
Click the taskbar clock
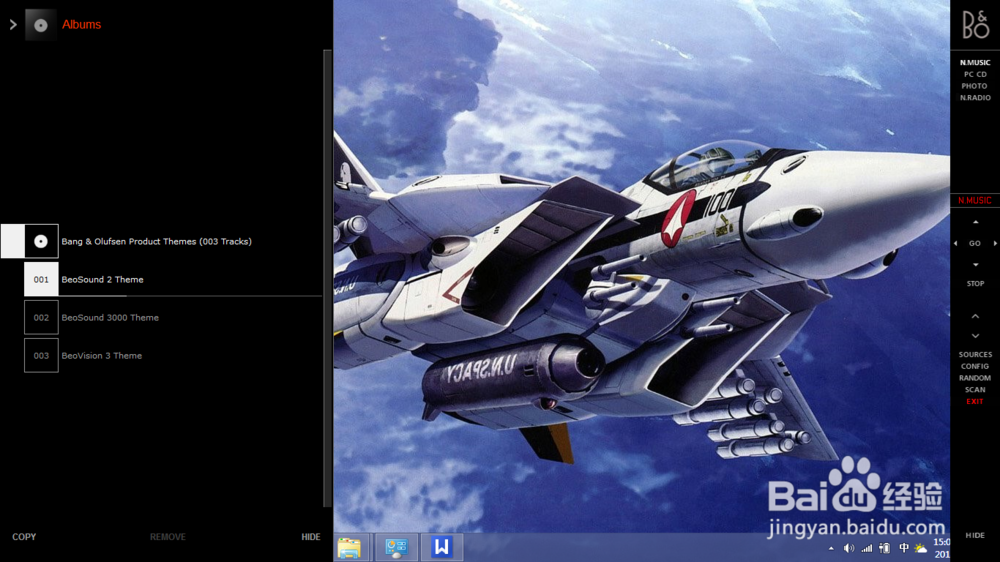coord(941,548)
